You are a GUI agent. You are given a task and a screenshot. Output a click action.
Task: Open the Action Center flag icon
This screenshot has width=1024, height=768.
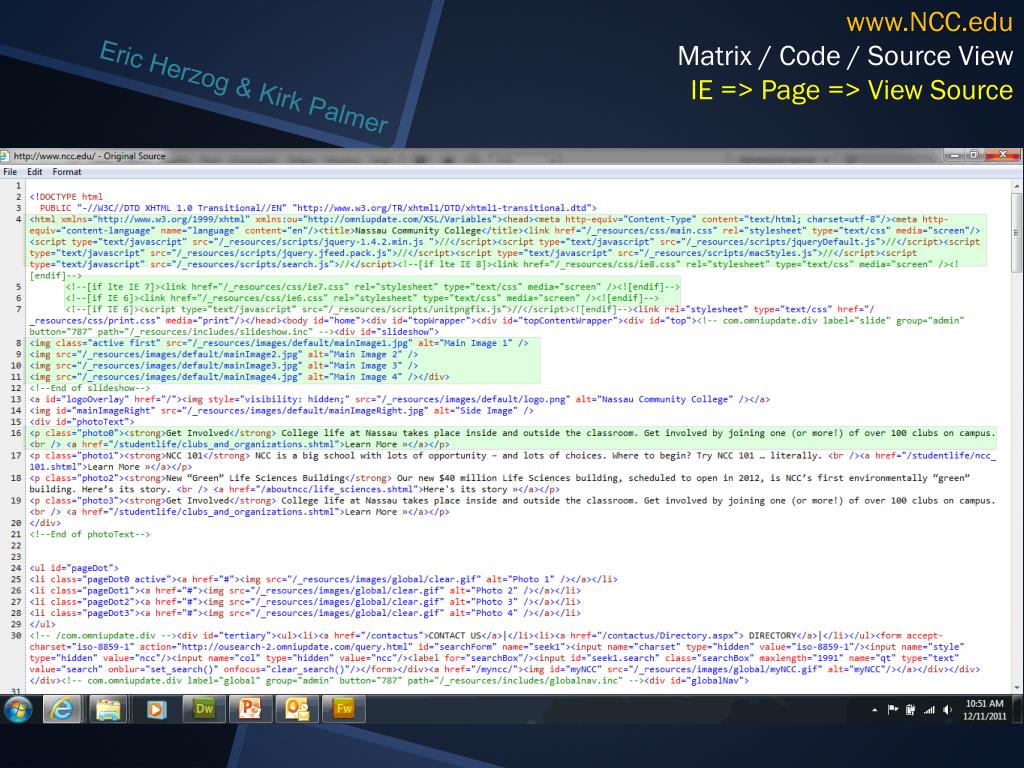point(892,710)
